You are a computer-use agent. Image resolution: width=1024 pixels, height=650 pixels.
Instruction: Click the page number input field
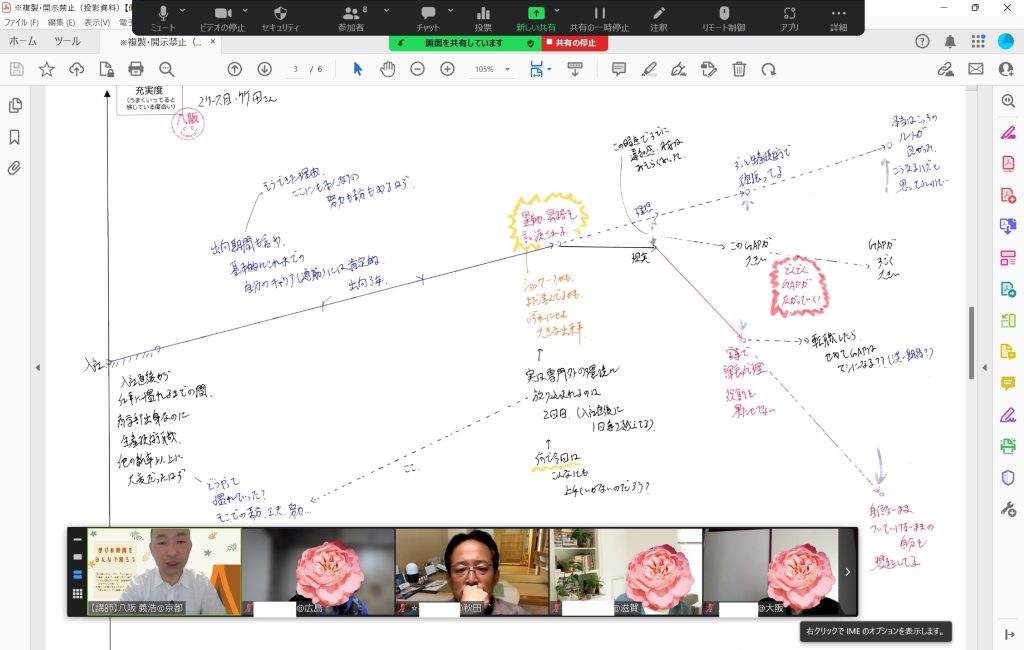295,69
